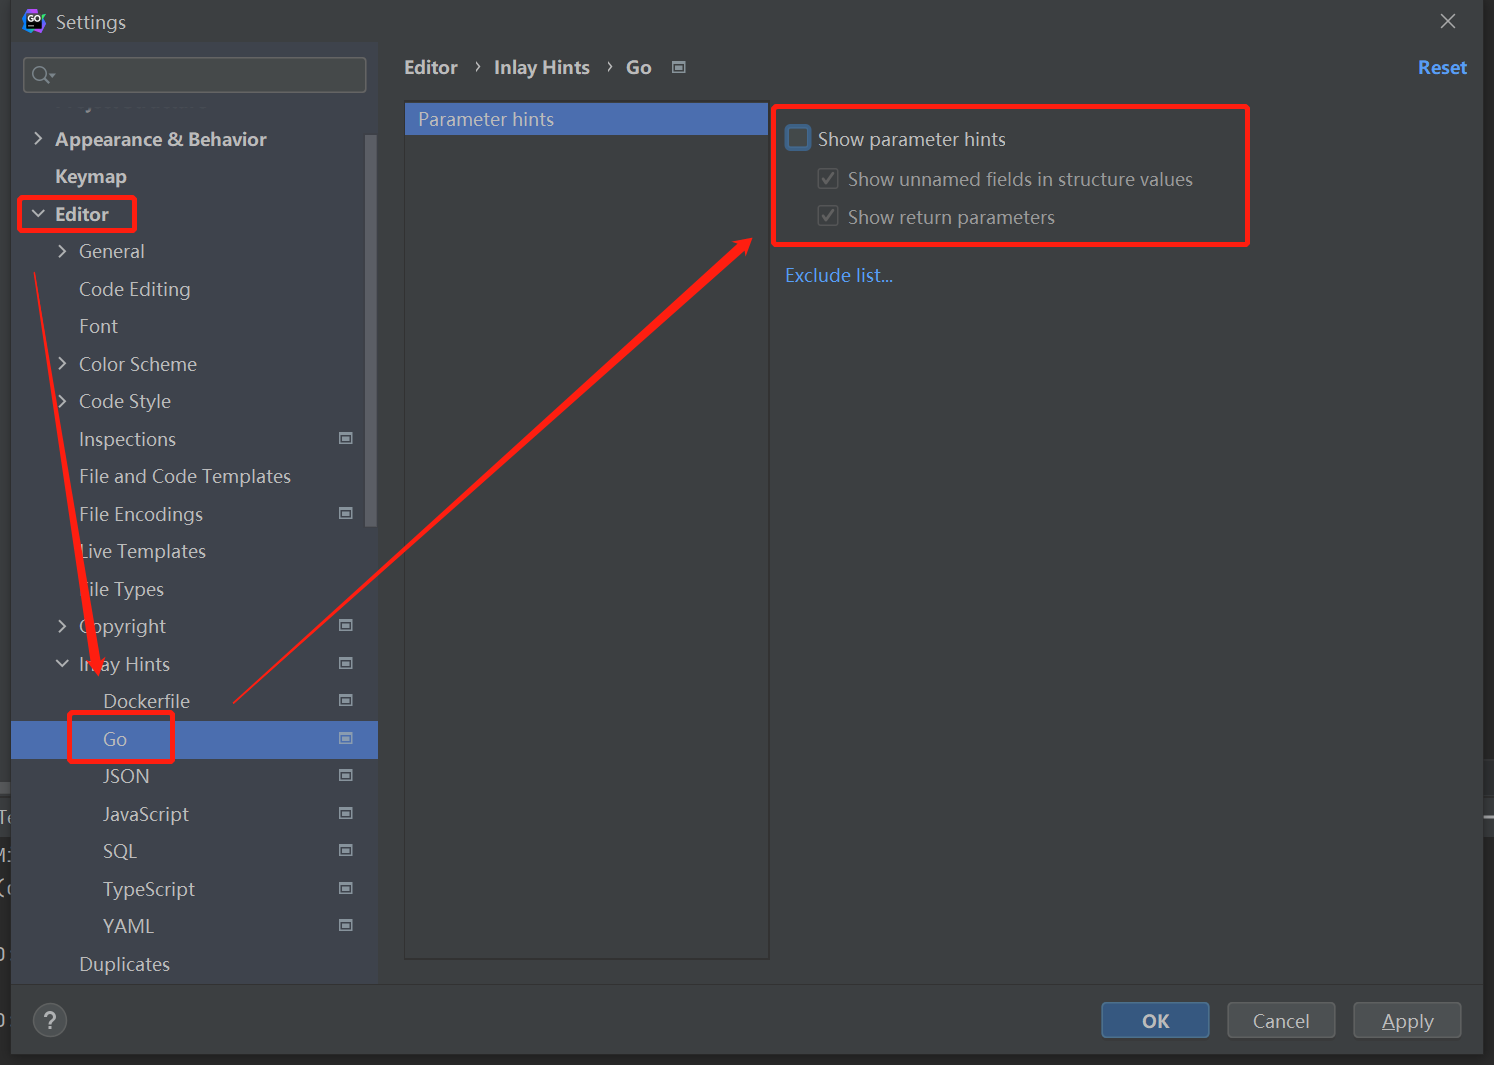The image size is (1494, 1065).
Task: Click the settings tree vertical scrollbar
Action: tap(371, 330)
